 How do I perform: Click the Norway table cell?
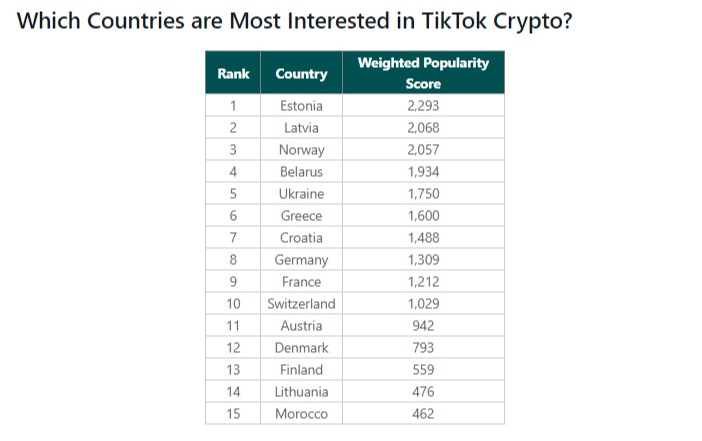301,150
